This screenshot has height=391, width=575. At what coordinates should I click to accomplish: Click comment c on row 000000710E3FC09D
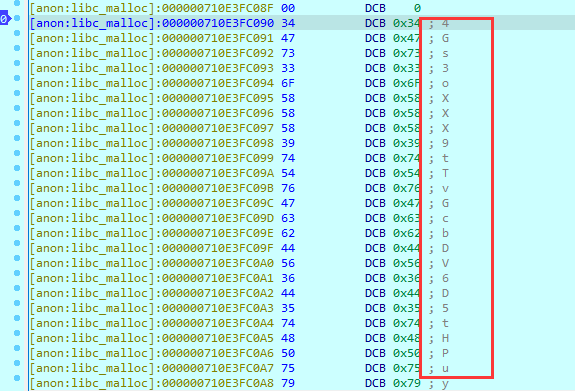pos(445,218)
